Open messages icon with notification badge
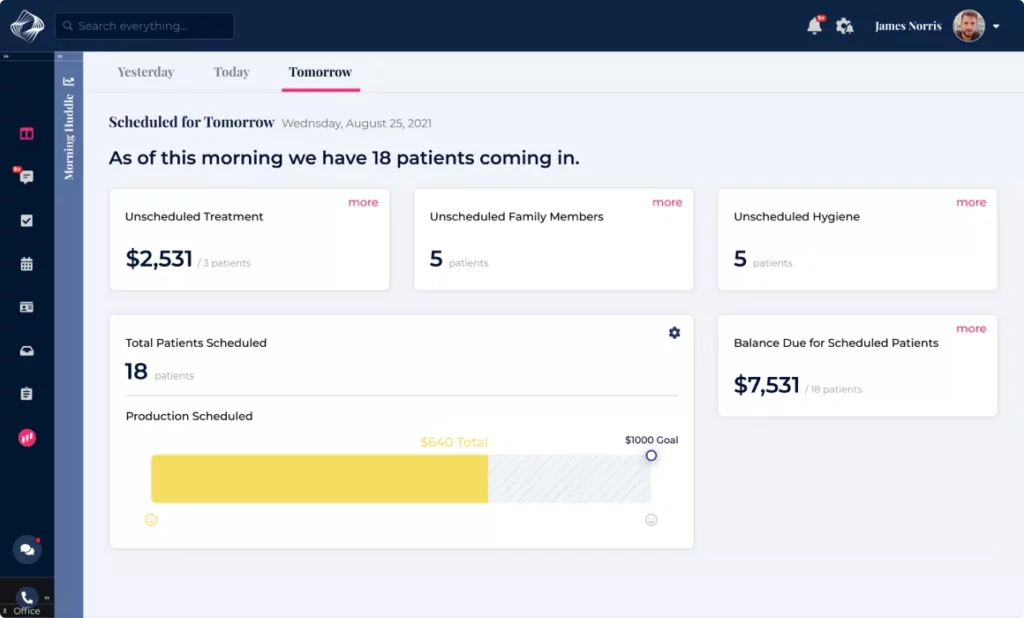This screenshot has width=1024, height=618. [x=26, y=177]
